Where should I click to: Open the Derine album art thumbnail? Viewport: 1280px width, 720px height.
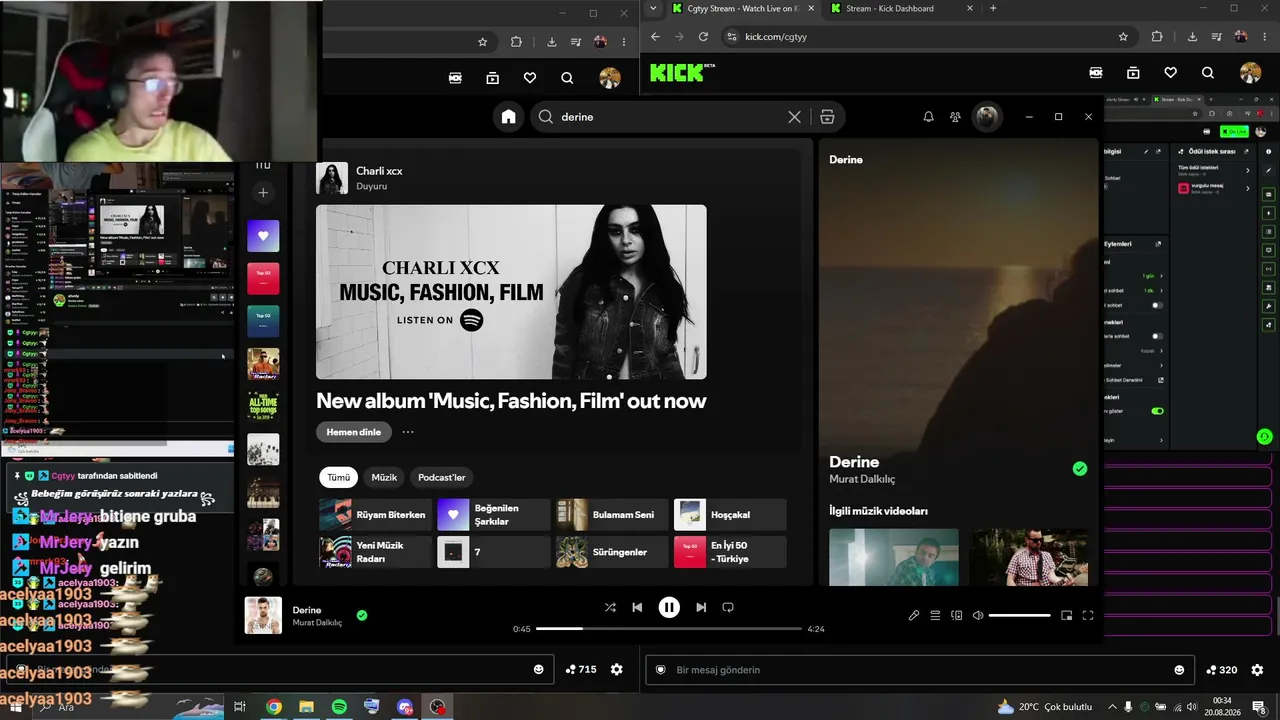point(264,616)
